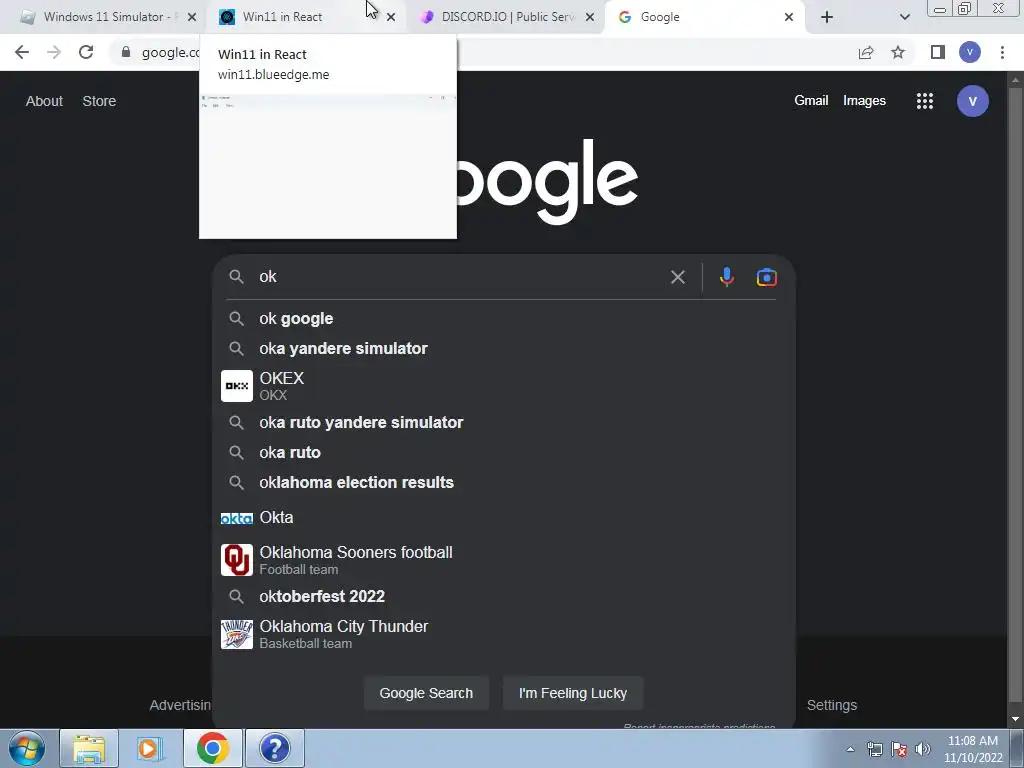Open a new tab with the plus button
This screenshot has height=768, width=1024.
(x=827, y=17)
